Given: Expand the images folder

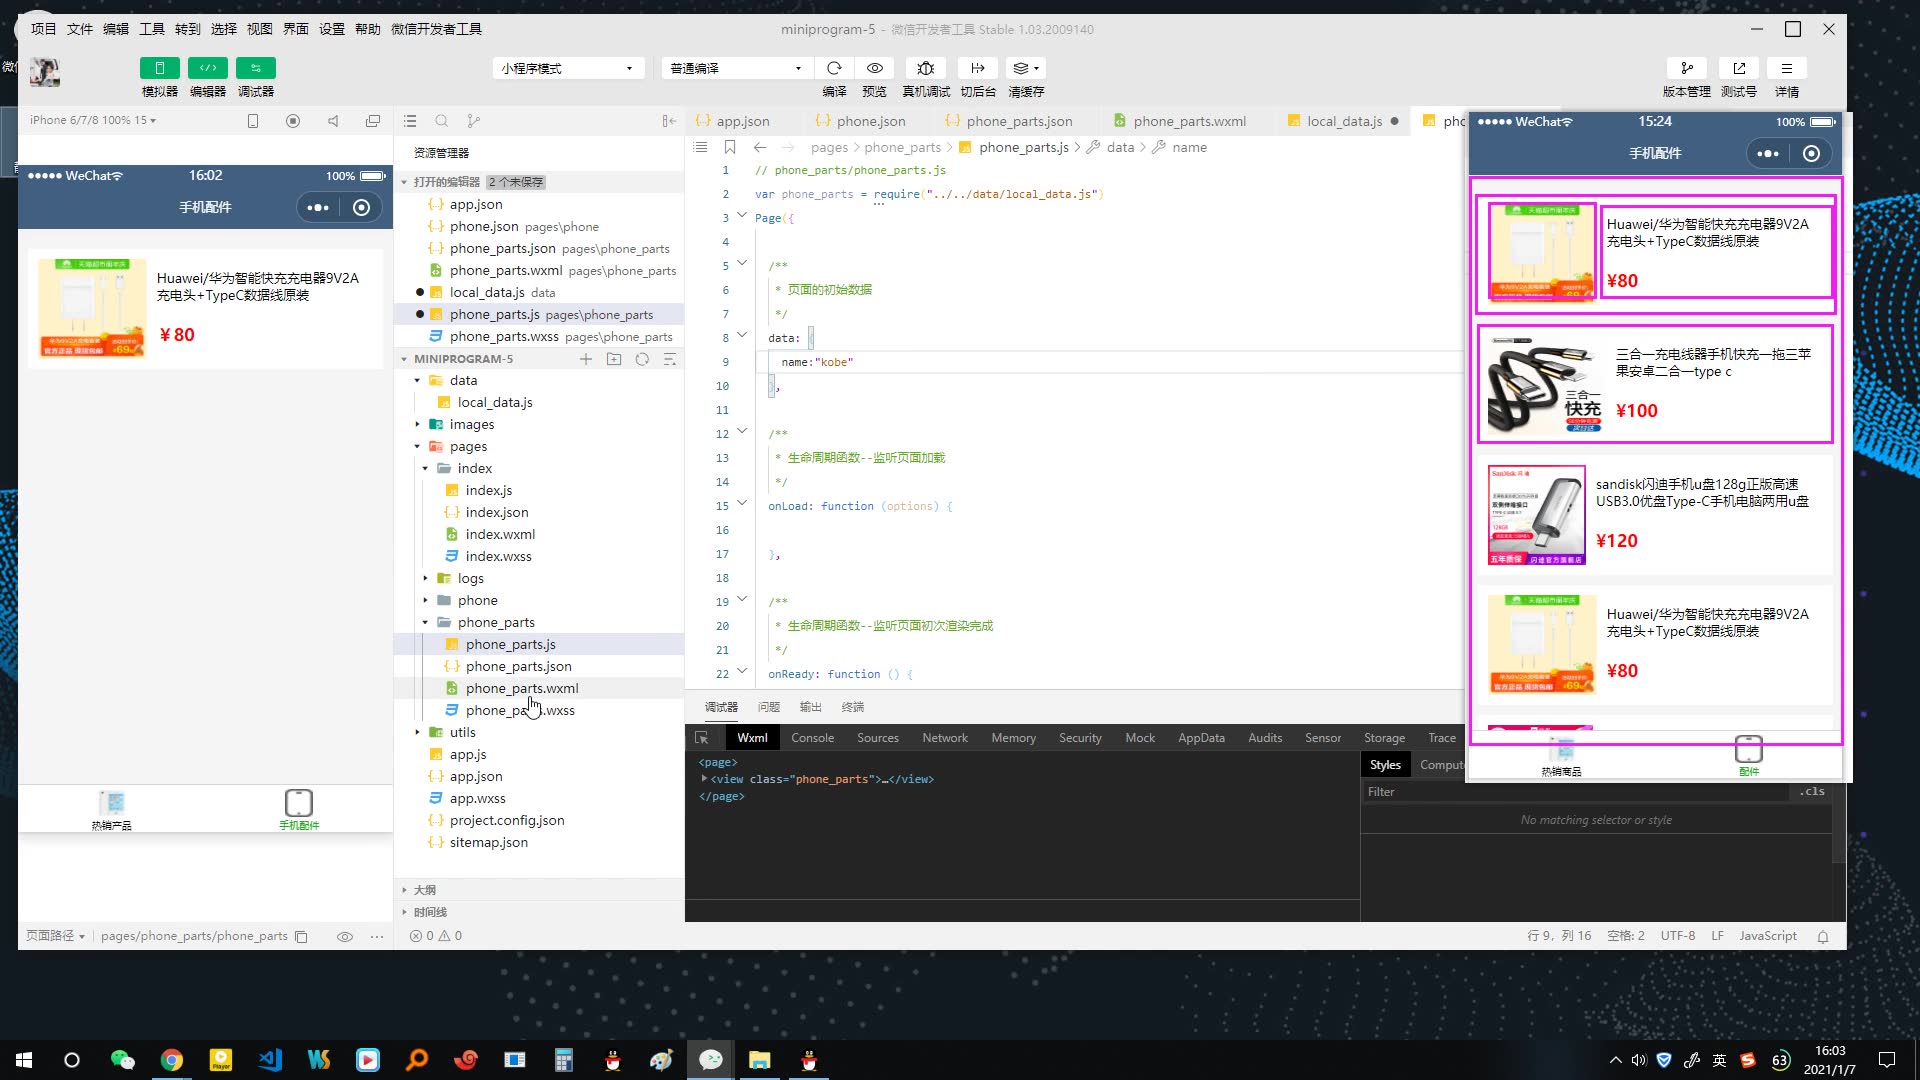Looking at the screenshot, I should click(x=471, y=424).
